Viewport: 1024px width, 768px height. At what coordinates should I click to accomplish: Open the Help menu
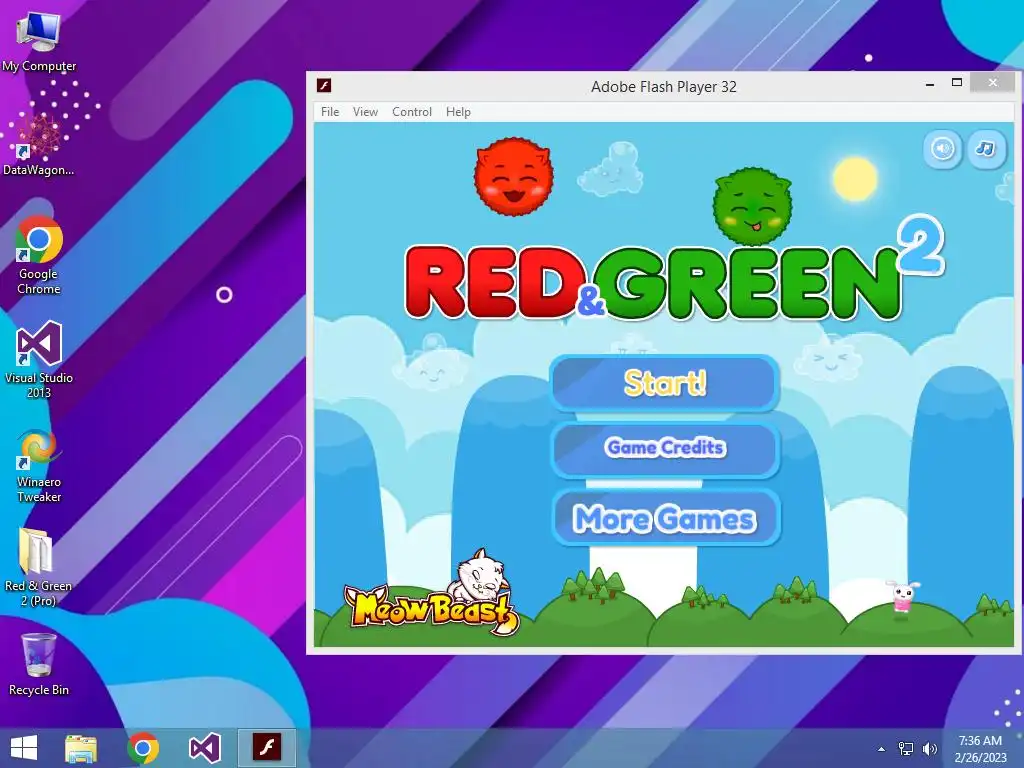click(458, 112)
